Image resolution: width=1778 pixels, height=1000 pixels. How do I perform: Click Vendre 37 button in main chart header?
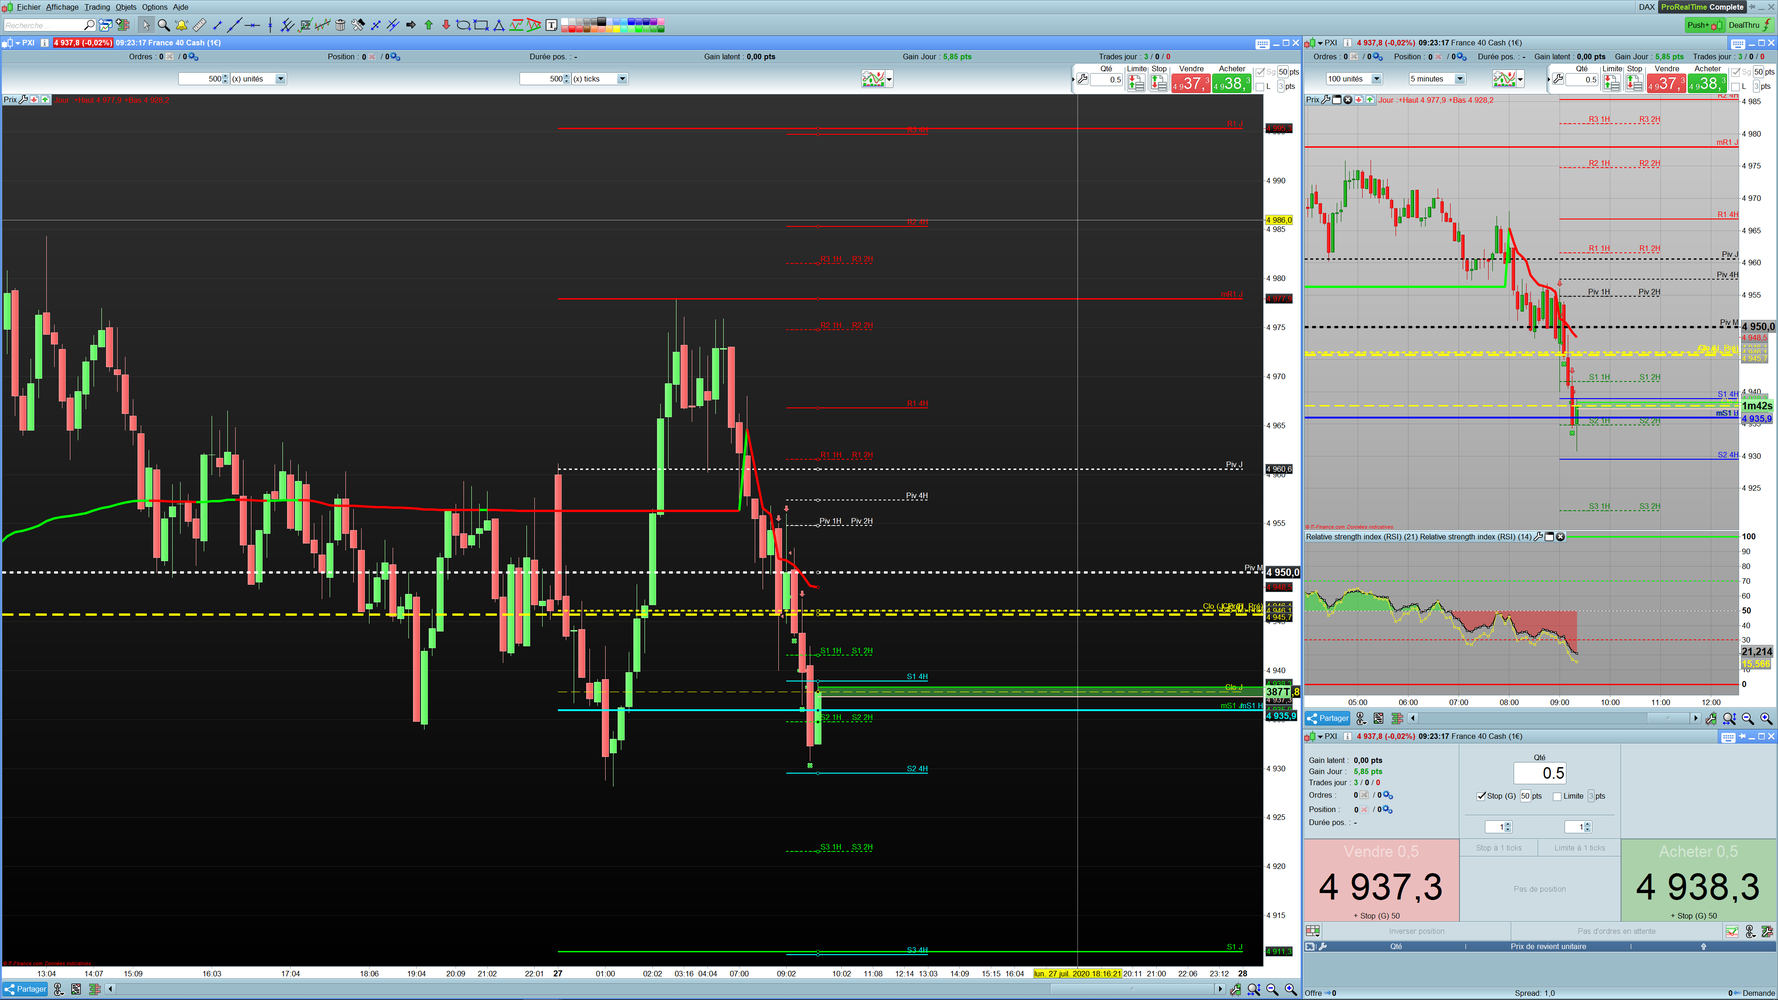coord(1191,84)
